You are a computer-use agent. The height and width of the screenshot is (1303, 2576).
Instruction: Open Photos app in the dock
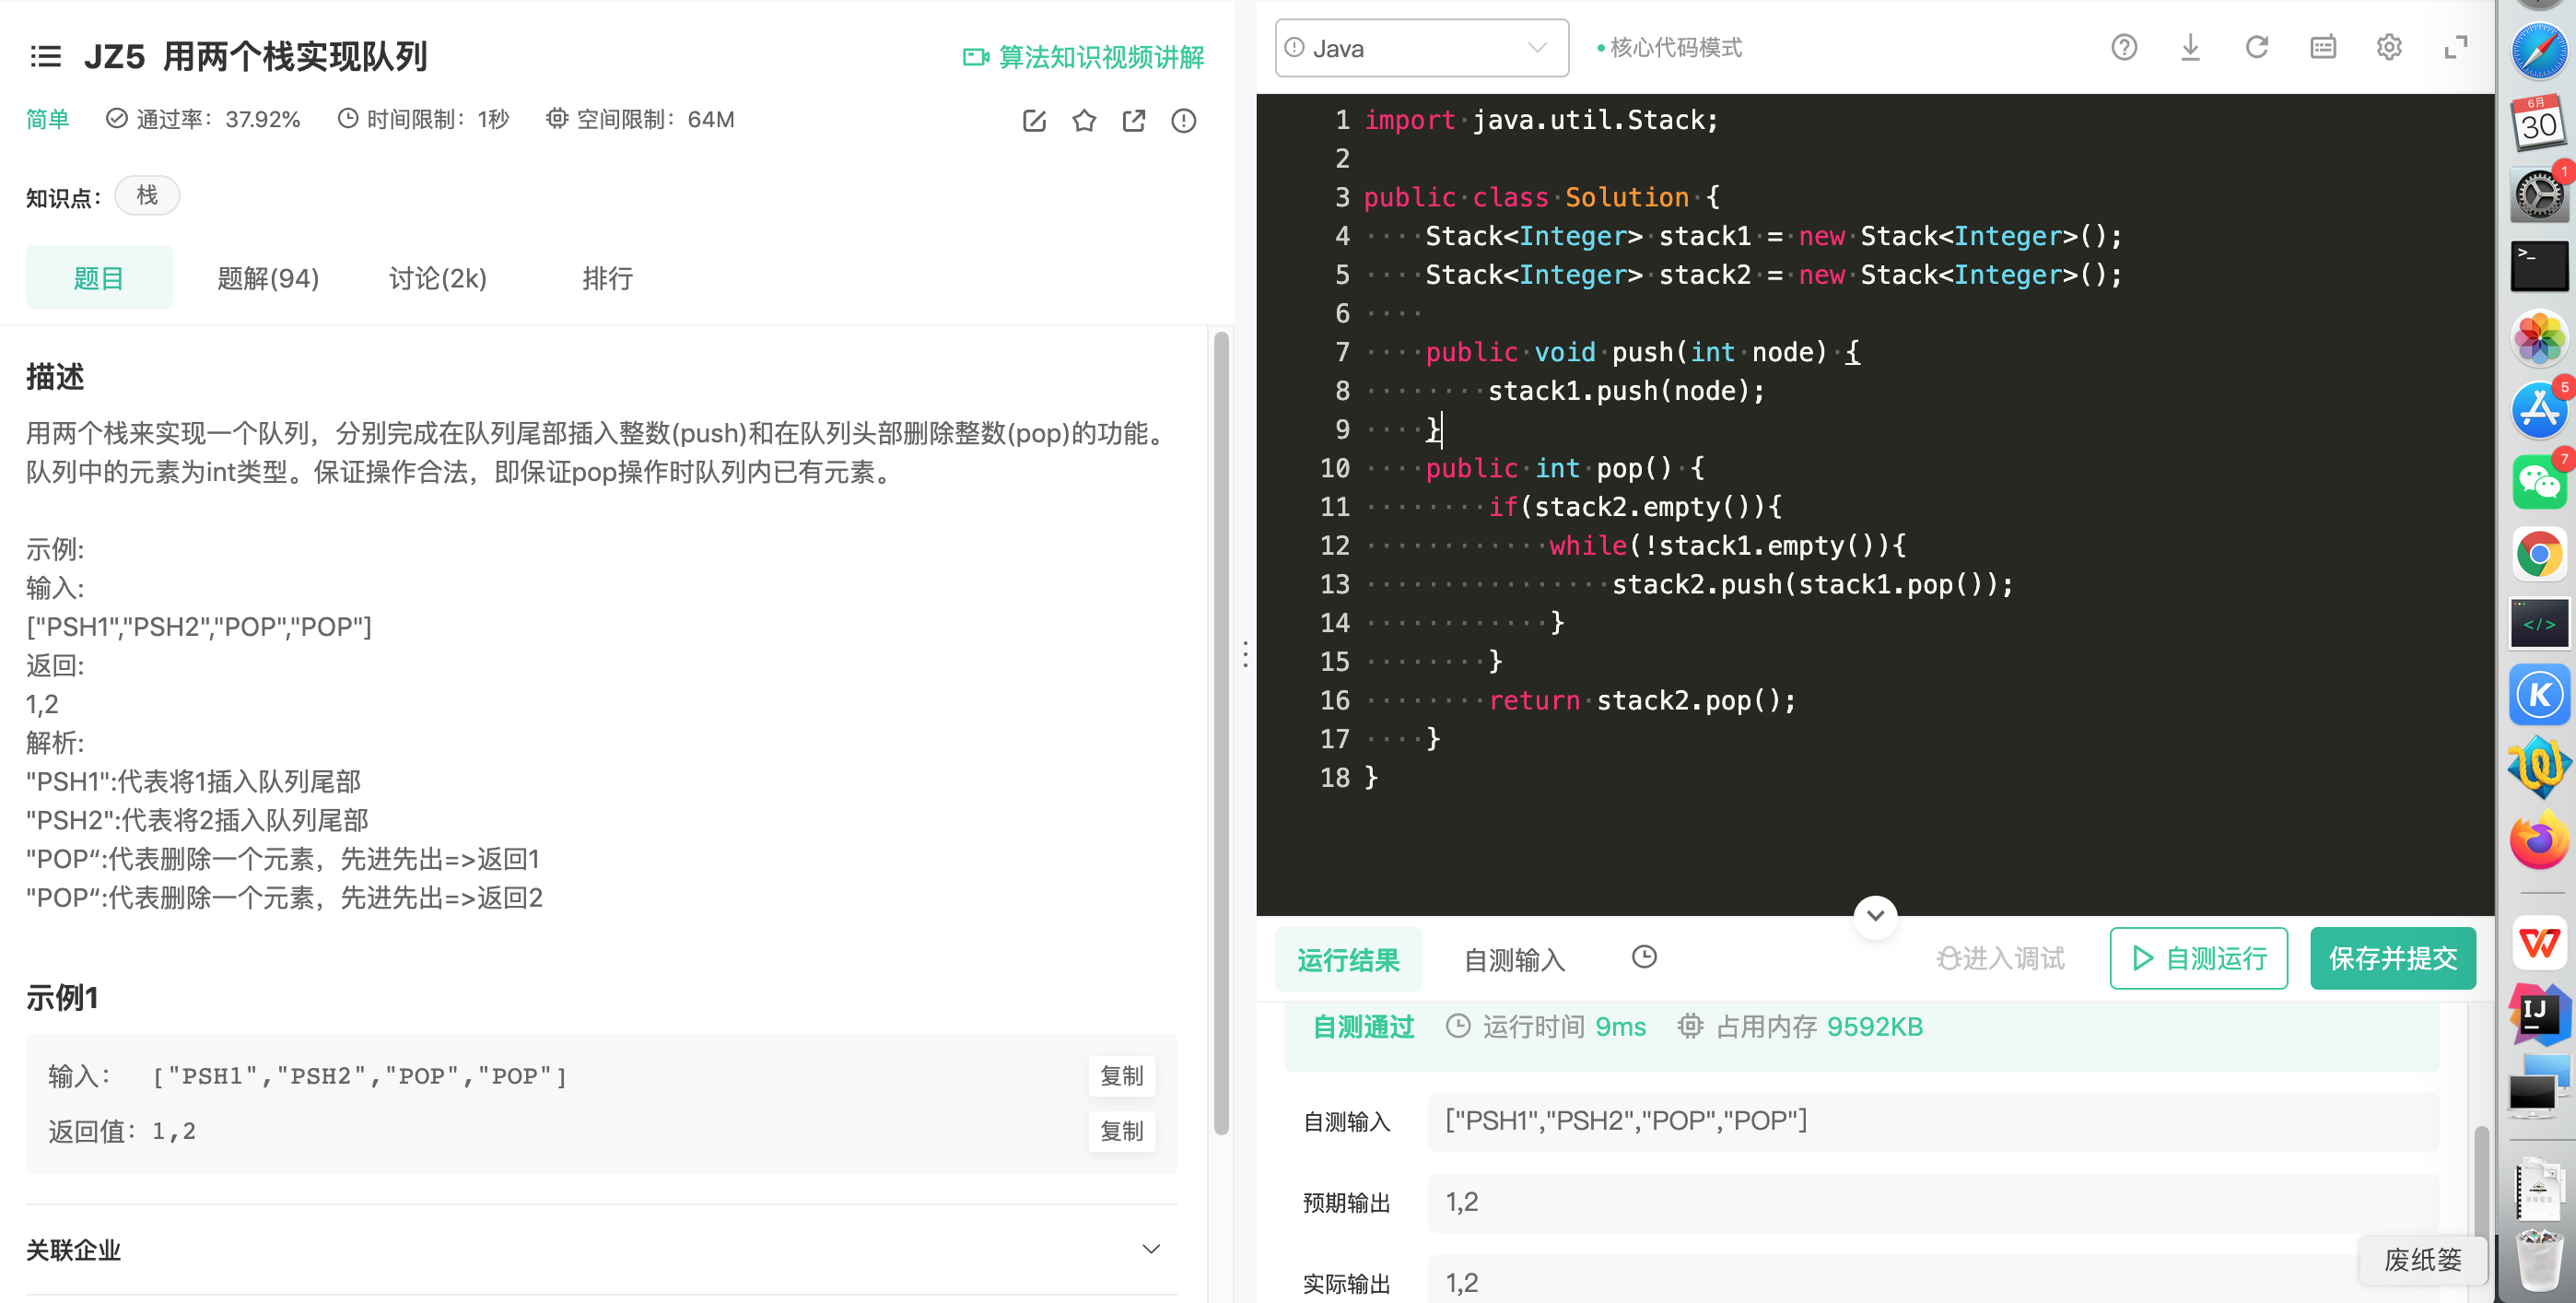[x=2539, y=338]
